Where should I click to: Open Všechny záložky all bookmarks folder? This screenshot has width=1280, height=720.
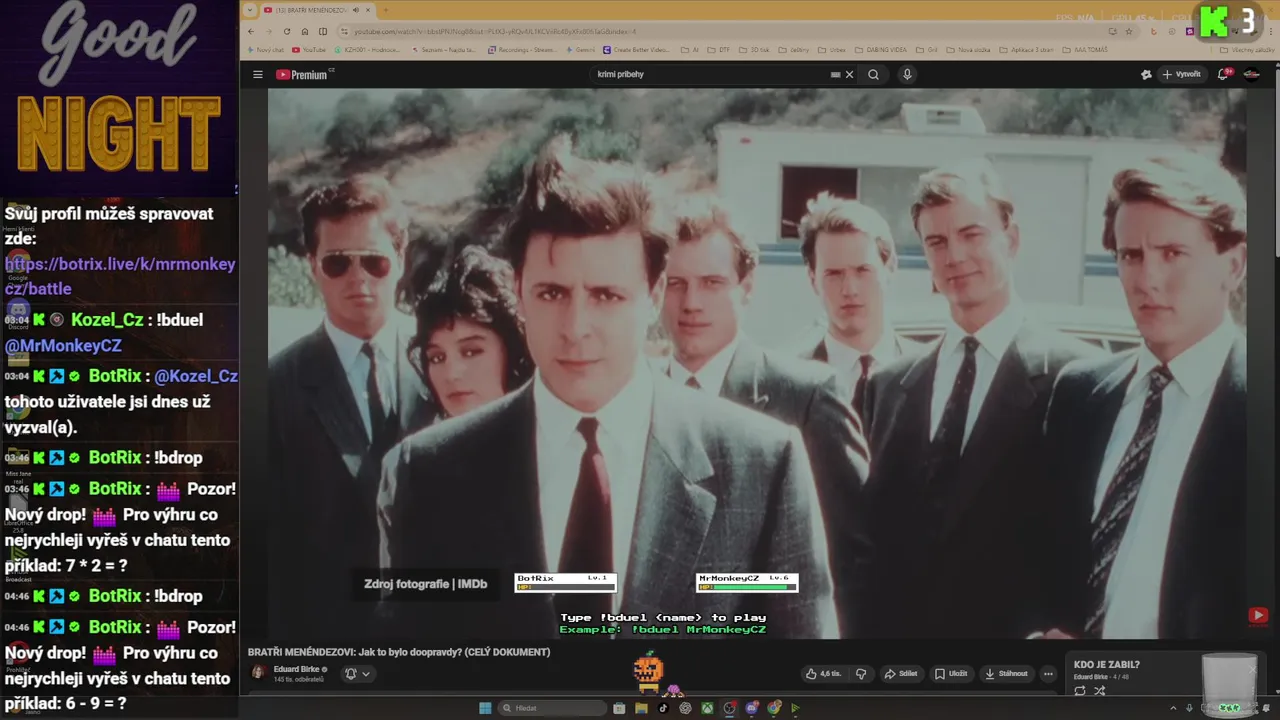pos(1247,49)
